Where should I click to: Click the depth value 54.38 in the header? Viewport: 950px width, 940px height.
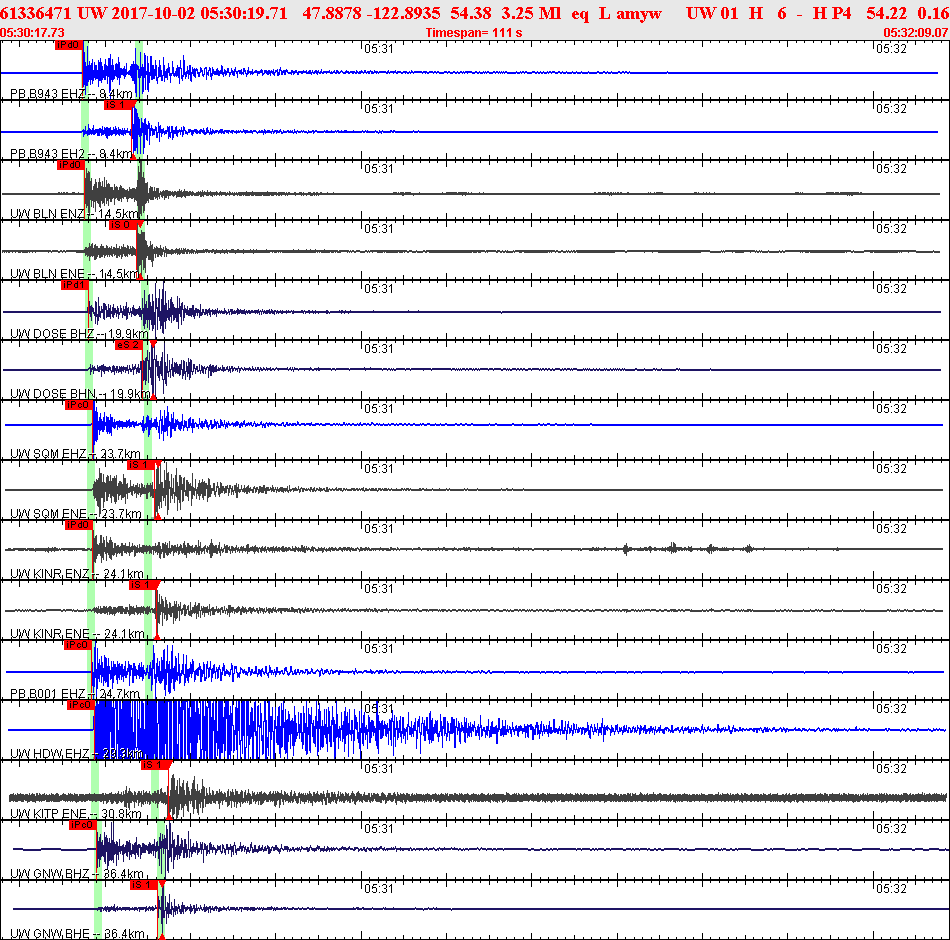tap(471, 13)
